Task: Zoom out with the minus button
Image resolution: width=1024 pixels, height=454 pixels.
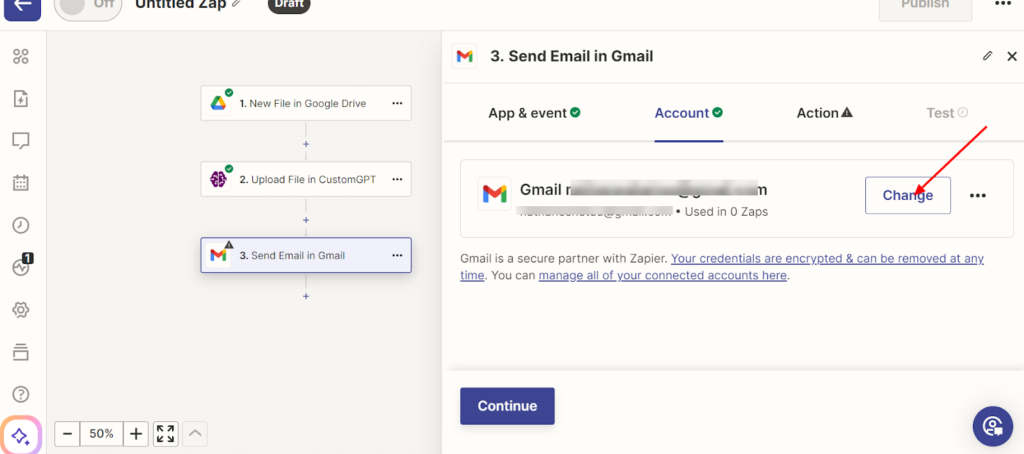Action: click(x=68, y=434)
